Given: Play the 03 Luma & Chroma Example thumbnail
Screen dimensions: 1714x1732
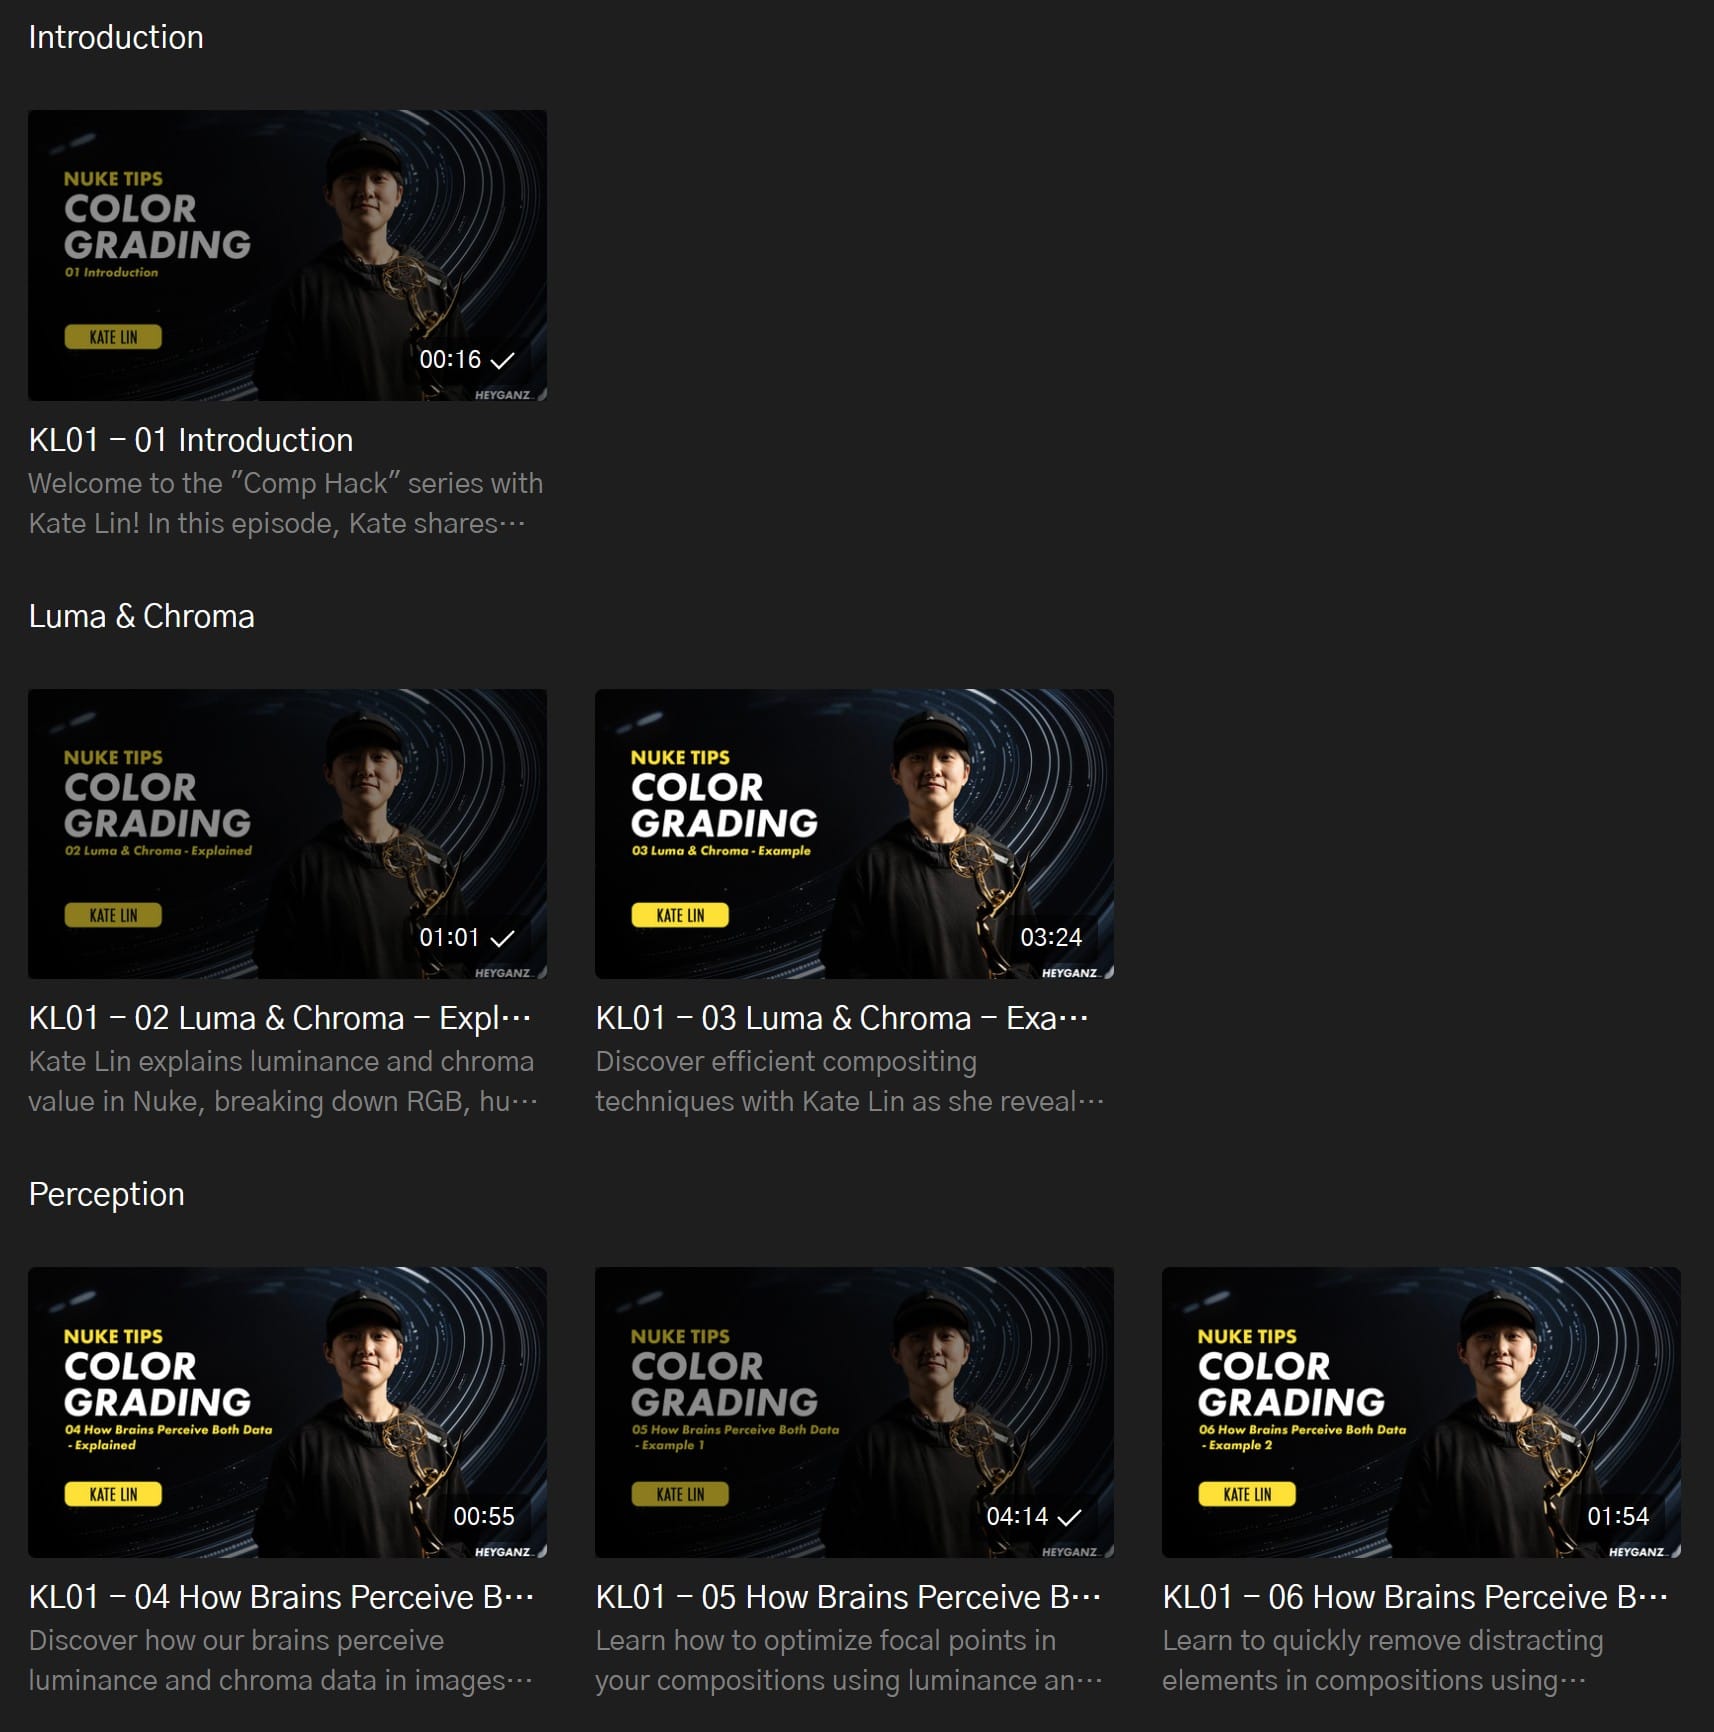Looking at the screenshot, I should [854, 833].
